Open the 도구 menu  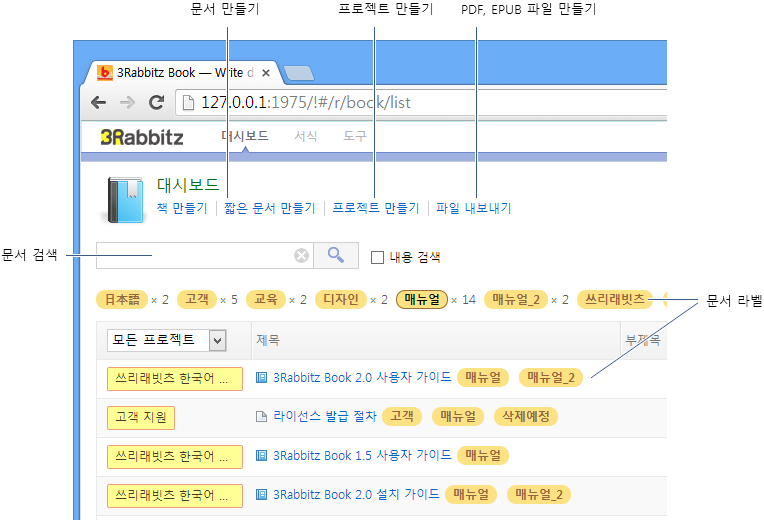(355, 136)
